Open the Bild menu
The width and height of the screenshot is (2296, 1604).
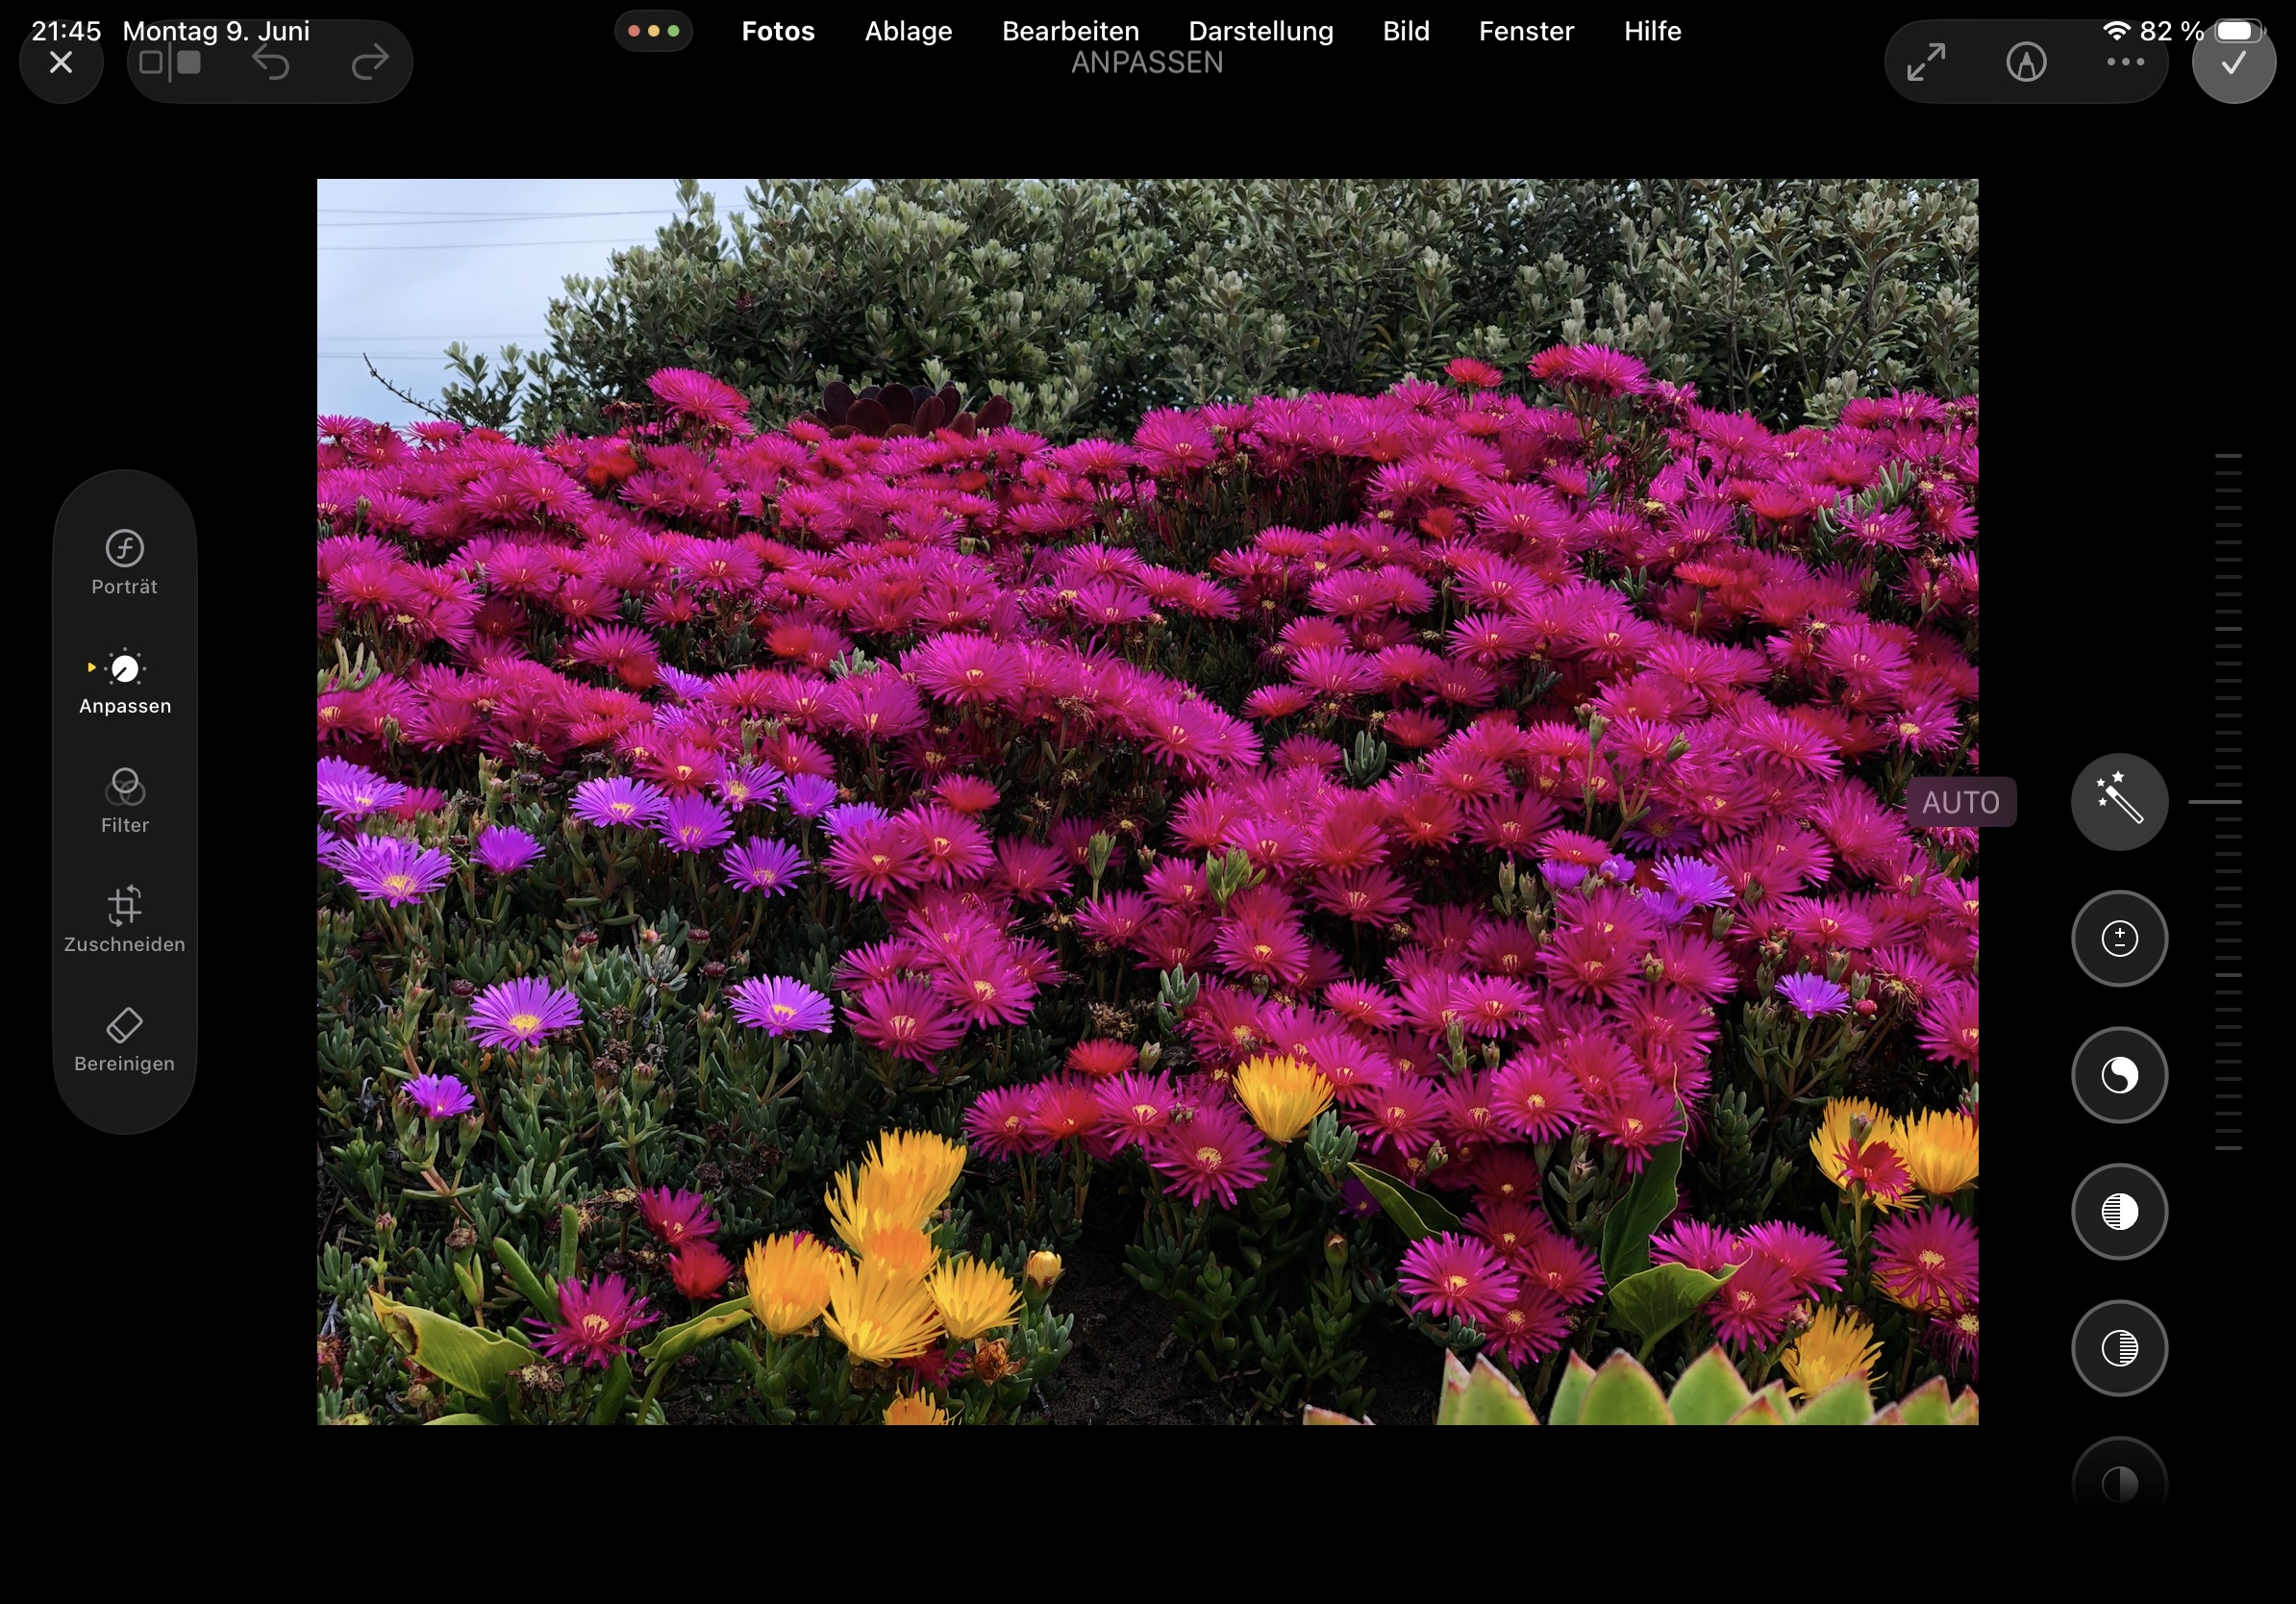(1405, 31)
